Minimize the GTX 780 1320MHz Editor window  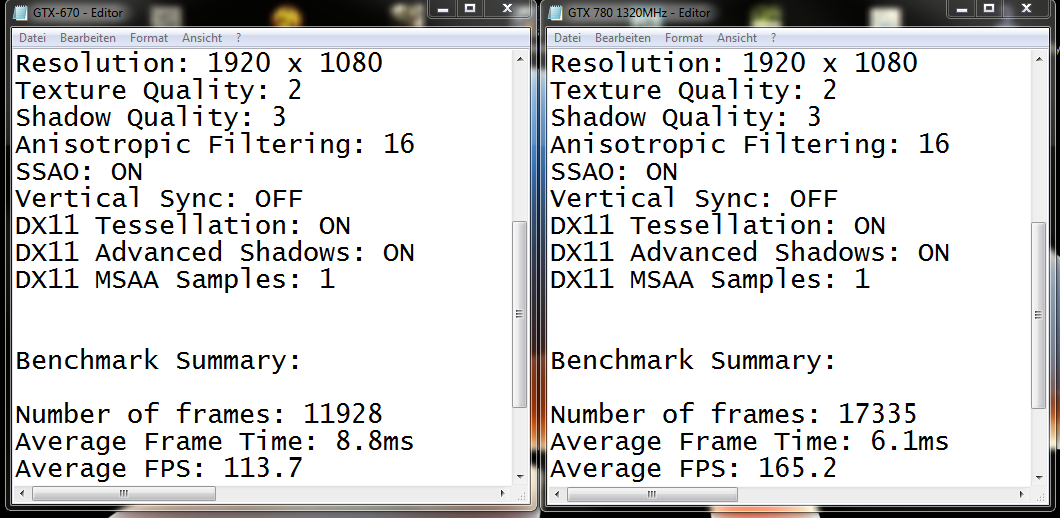click(961, 9)
